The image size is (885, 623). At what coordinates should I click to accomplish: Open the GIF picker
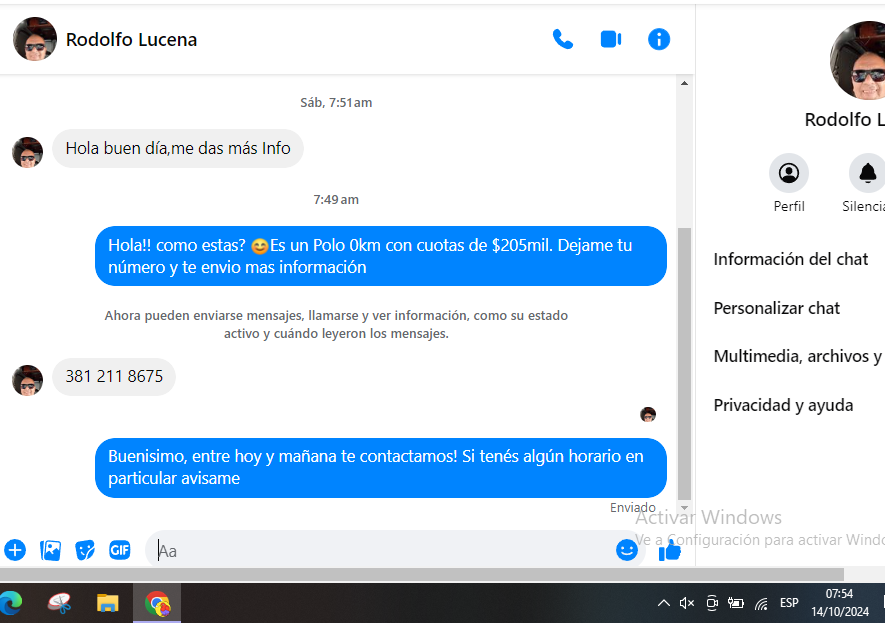pyautogui.click(x=120, y=550)
